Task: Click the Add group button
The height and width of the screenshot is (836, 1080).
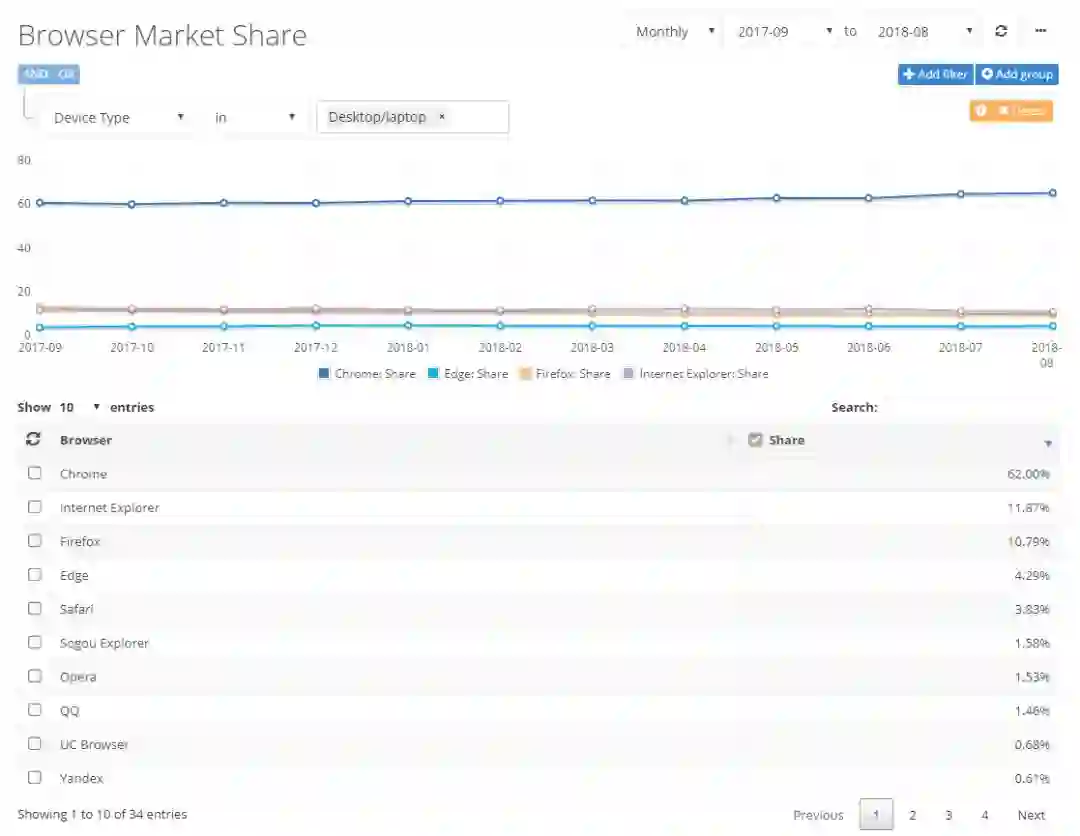Action: pos(1017,74)
